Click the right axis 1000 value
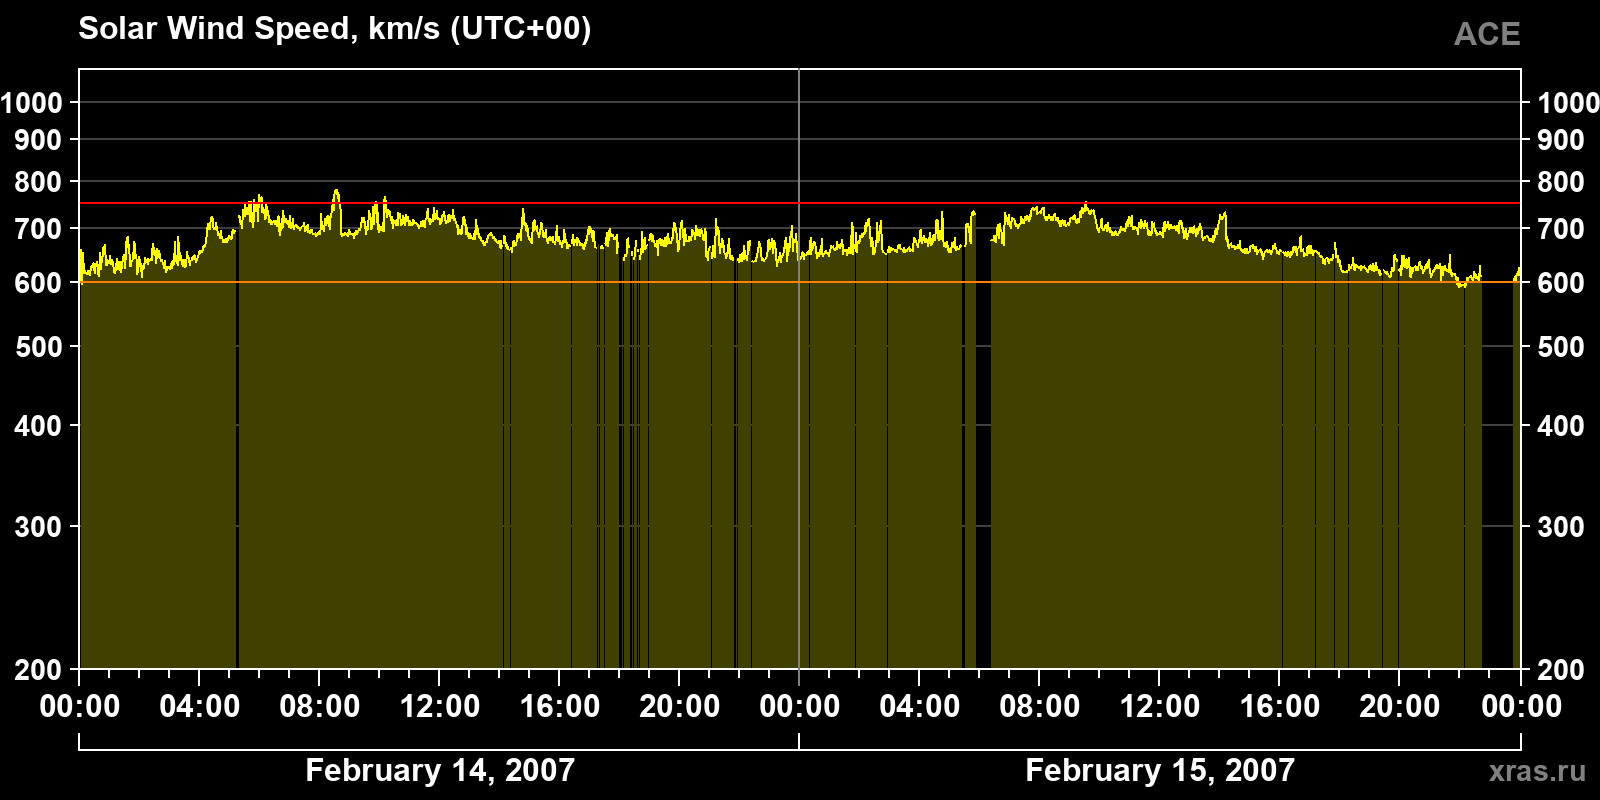This screenshot has width=1600, height=800. (1568, 102)
